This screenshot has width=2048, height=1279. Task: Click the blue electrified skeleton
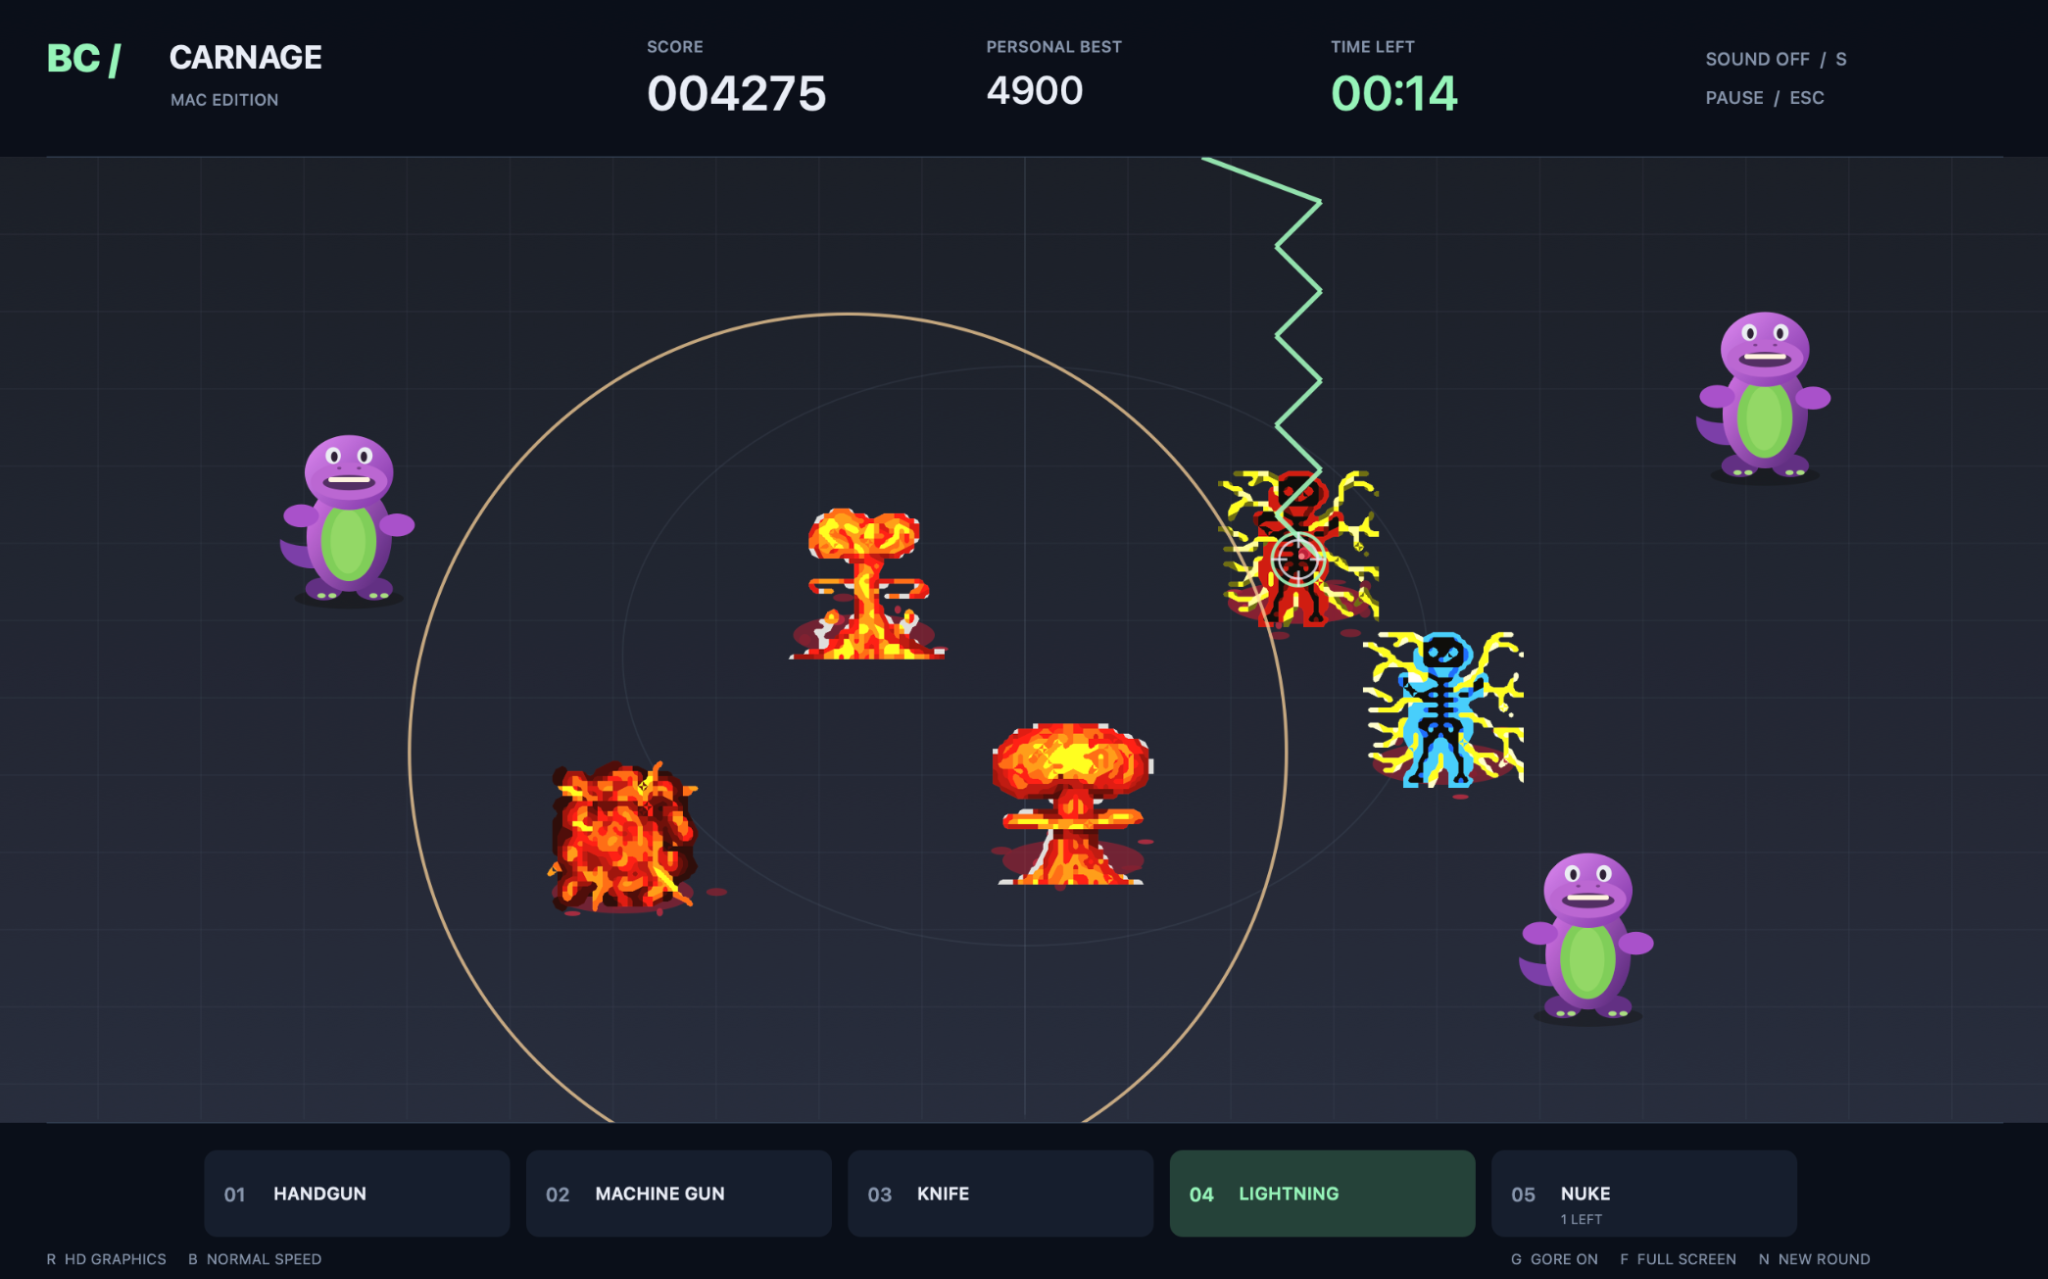[x=1443, y=709]
